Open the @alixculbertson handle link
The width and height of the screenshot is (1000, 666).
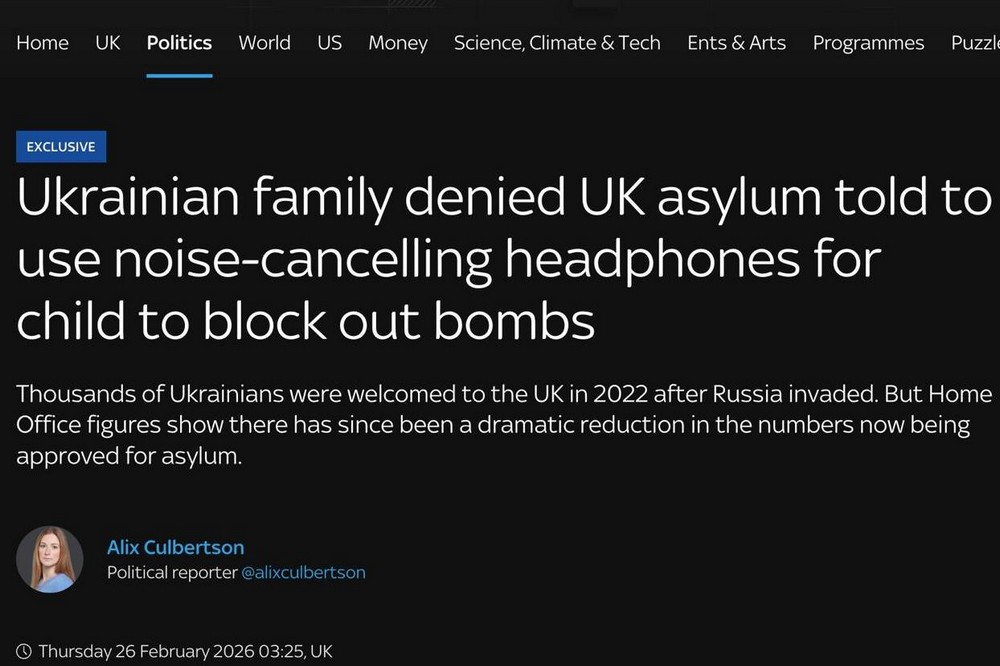point(303,573)
